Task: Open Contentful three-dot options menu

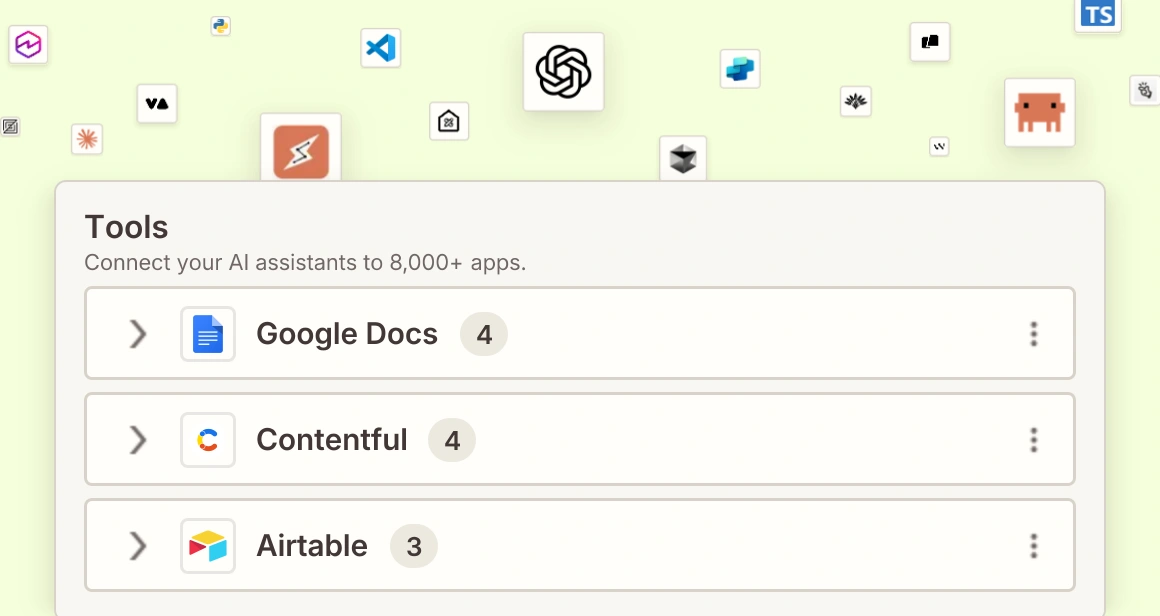Action: tap(1034, 440)
